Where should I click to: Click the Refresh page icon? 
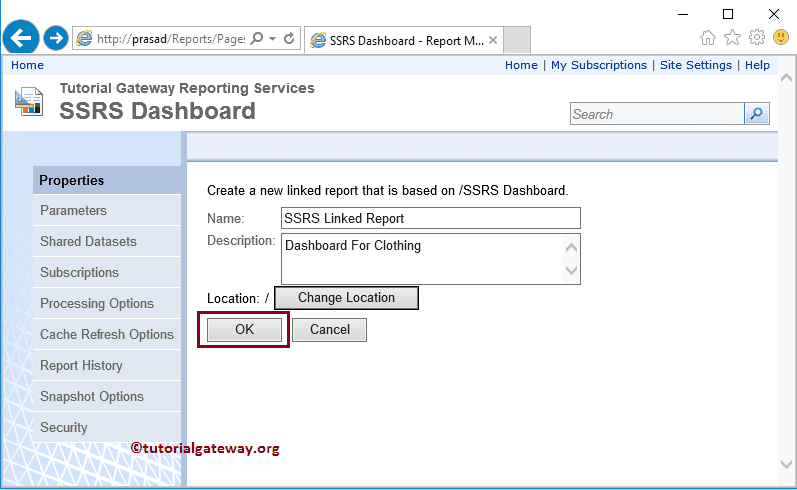click(289, 39)
